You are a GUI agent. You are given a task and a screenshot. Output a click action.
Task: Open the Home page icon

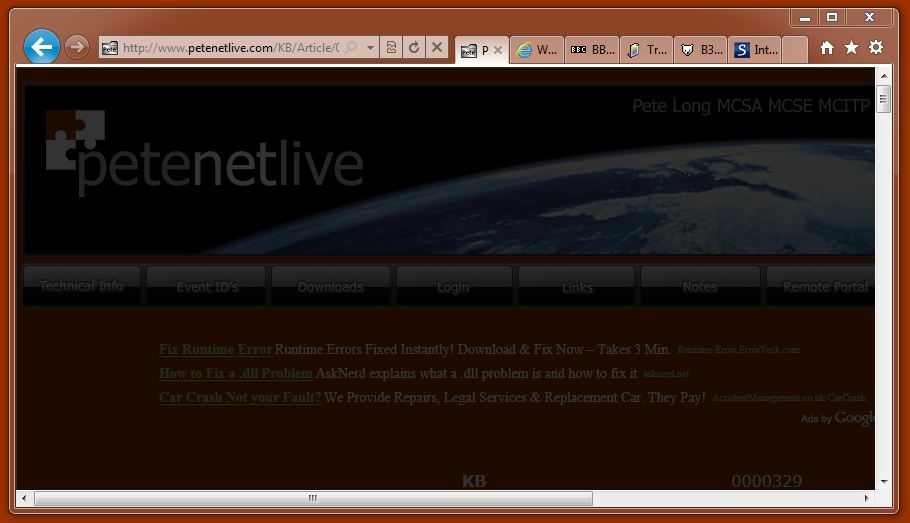(x=827, y=48)
